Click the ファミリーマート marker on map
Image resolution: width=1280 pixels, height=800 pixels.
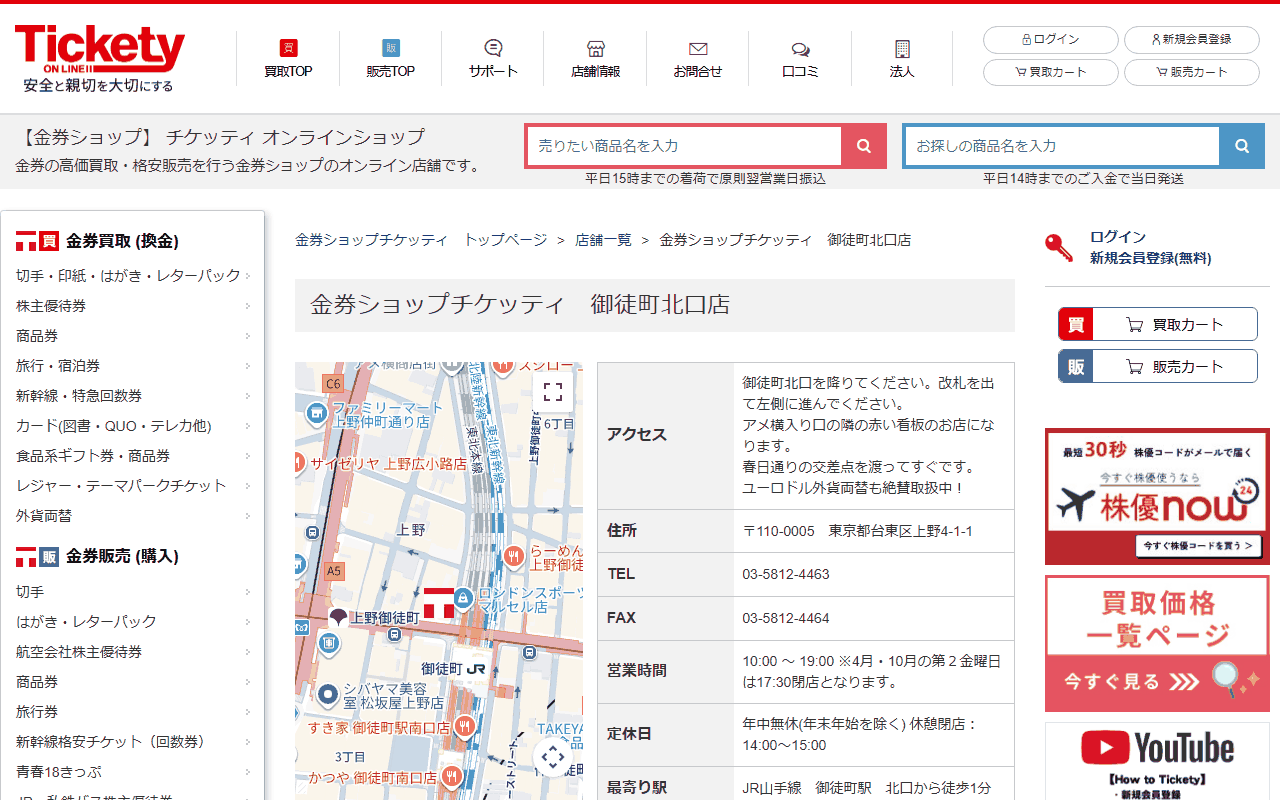click(x=318, y=412)
